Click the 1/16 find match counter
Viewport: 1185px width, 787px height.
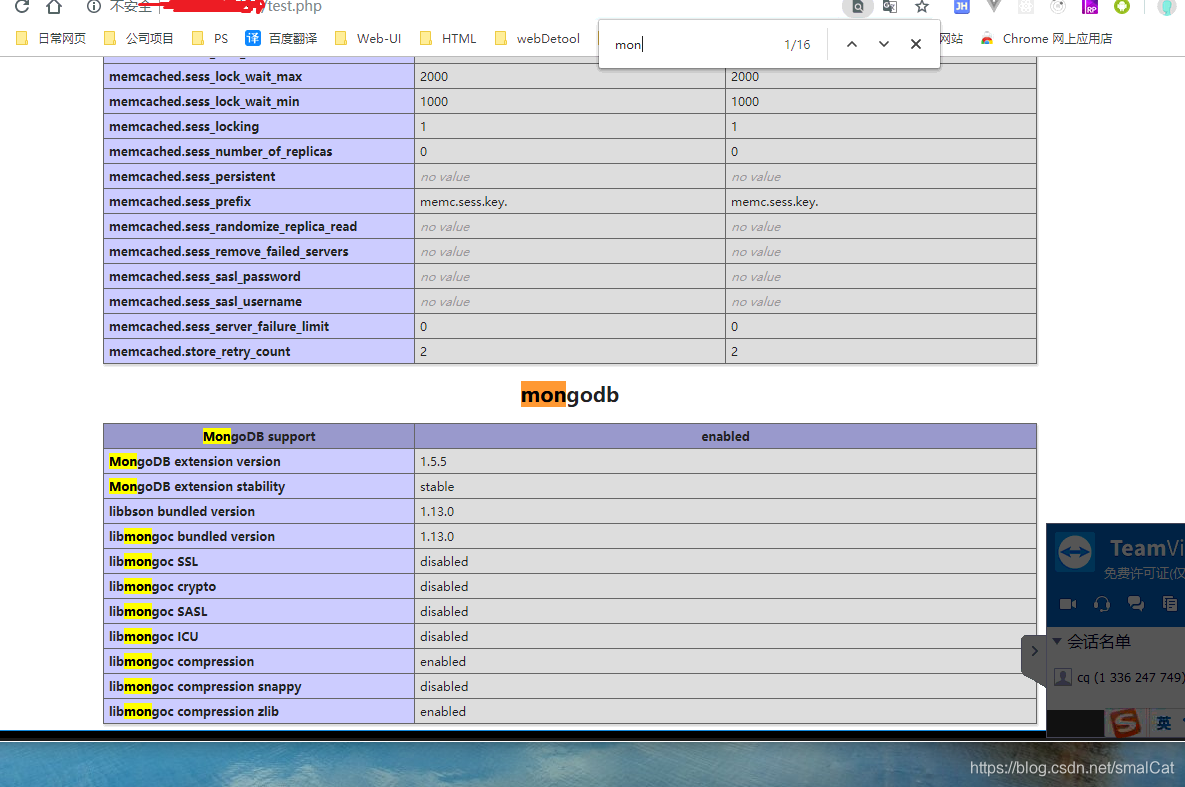click(797, 45)
